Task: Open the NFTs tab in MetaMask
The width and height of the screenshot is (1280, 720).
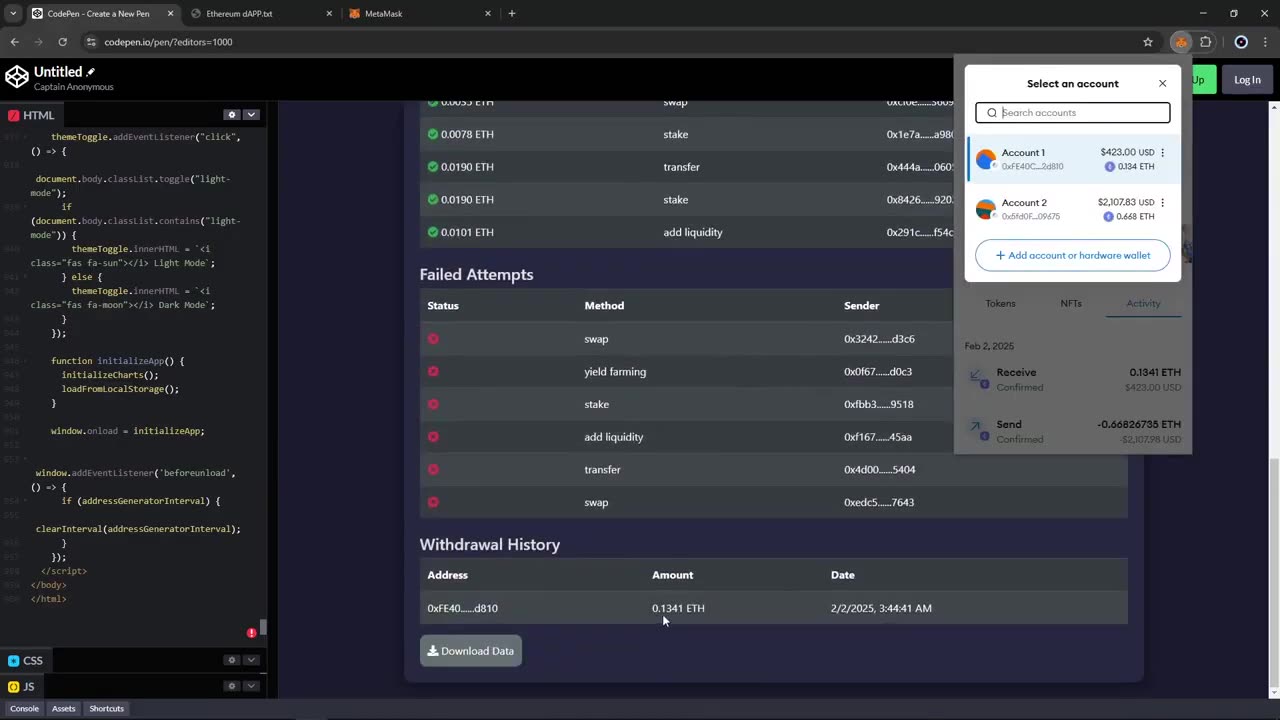Action: [1071, 304]
